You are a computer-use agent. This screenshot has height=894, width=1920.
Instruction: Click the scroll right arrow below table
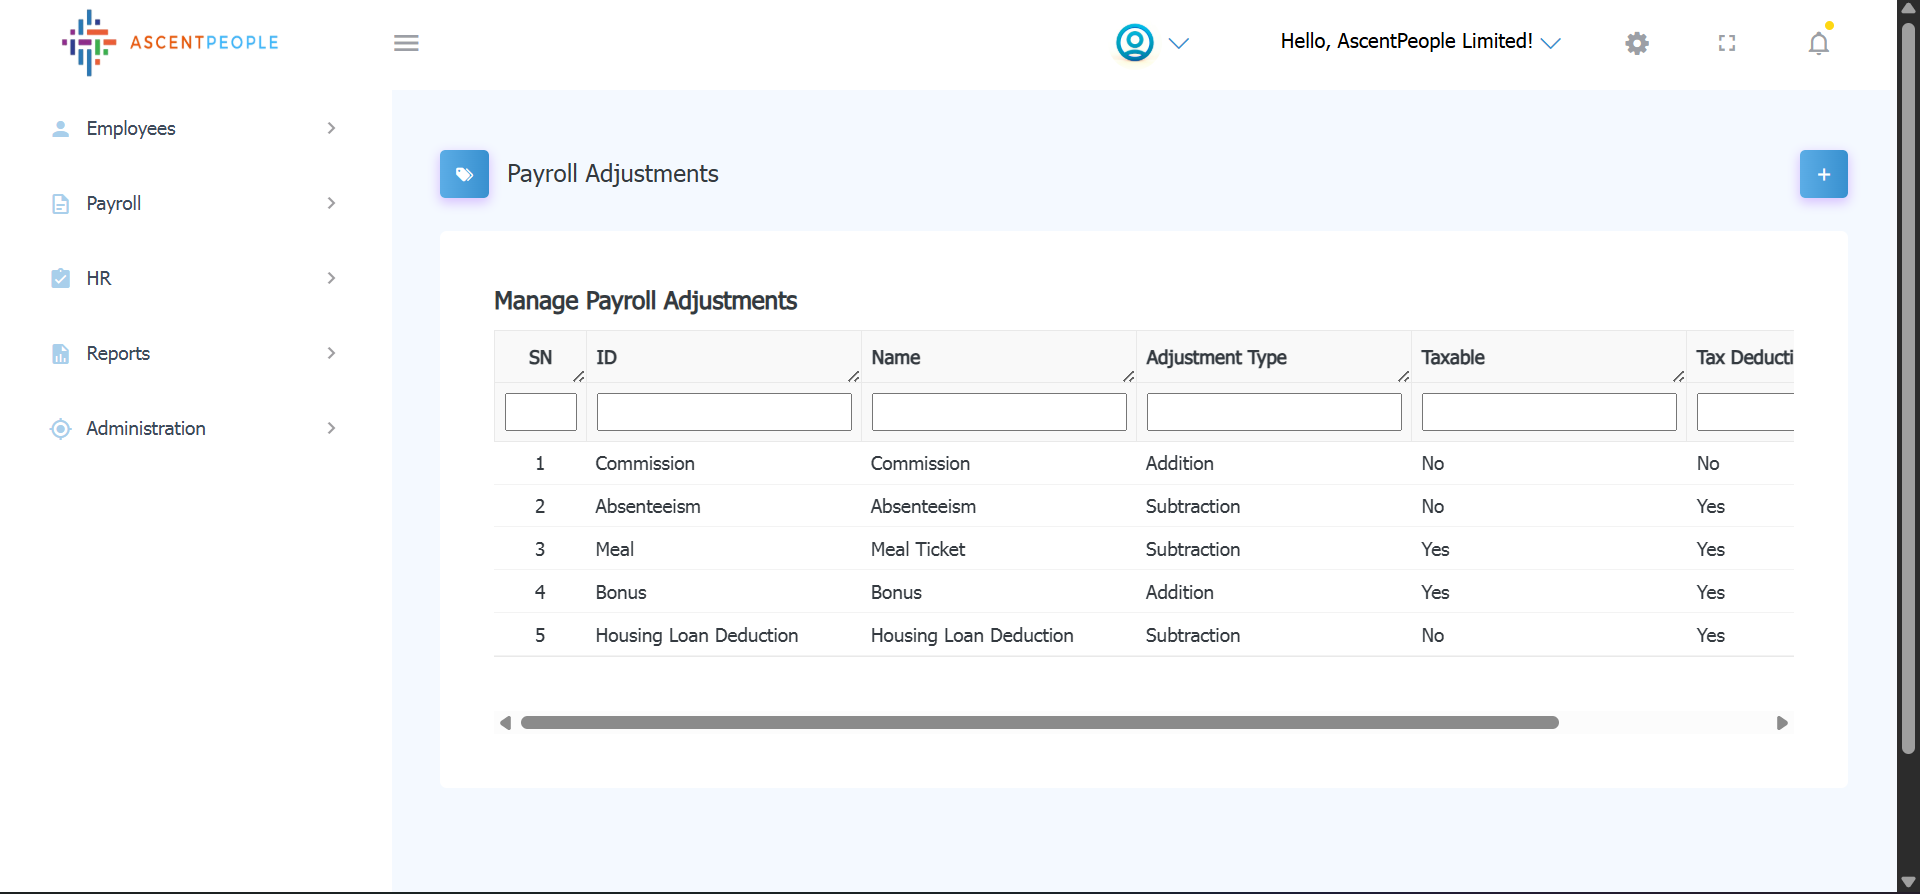coord(1781,723)
